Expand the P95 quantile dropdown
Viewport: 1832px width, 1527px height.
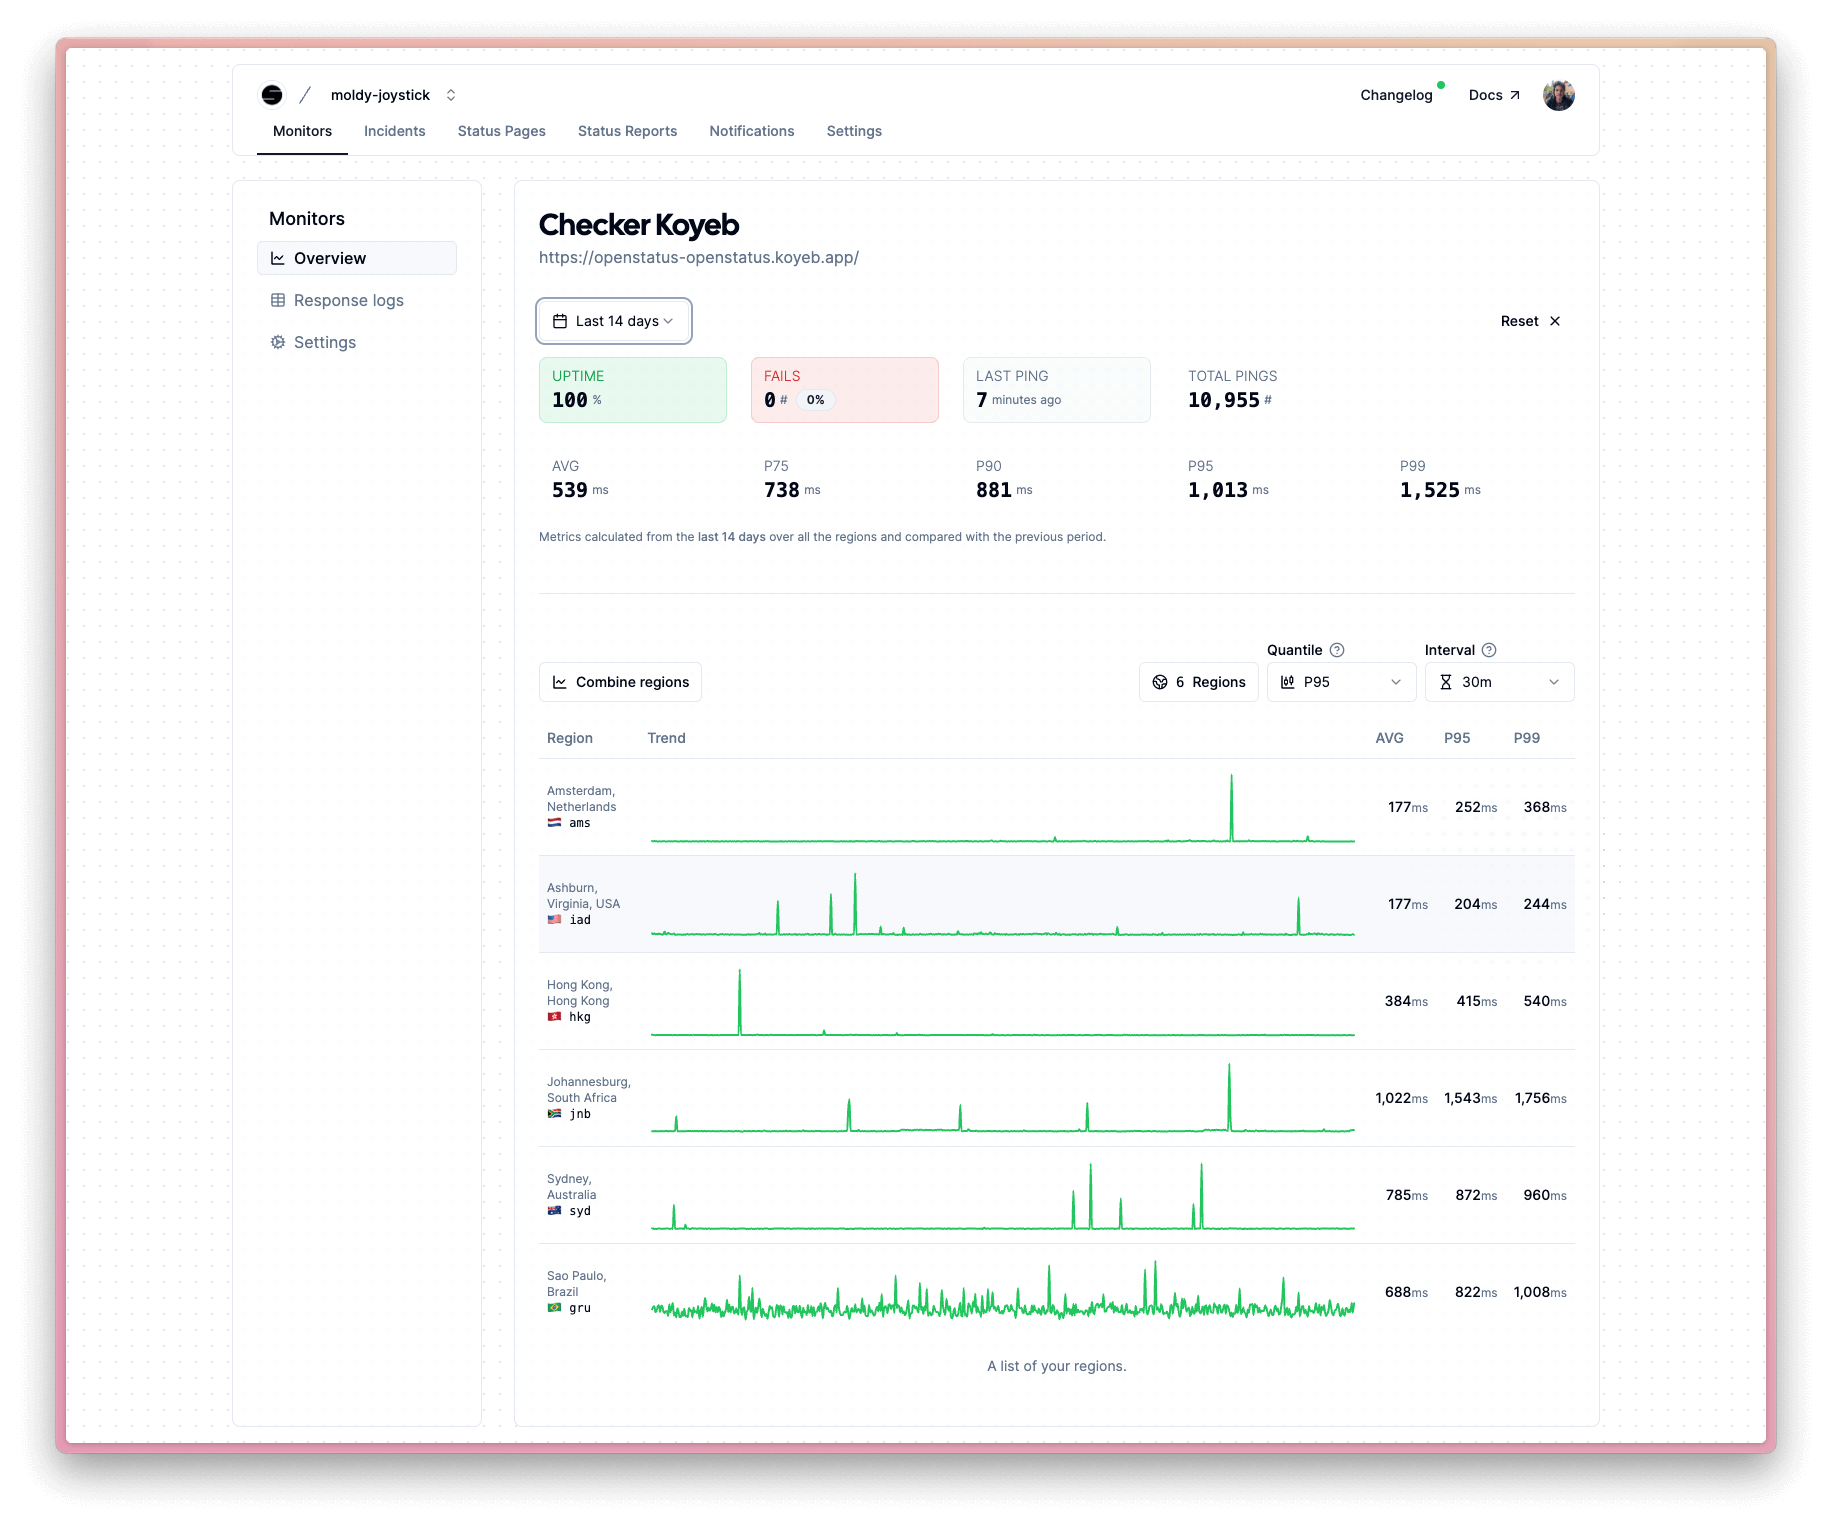coord(1340,682)
